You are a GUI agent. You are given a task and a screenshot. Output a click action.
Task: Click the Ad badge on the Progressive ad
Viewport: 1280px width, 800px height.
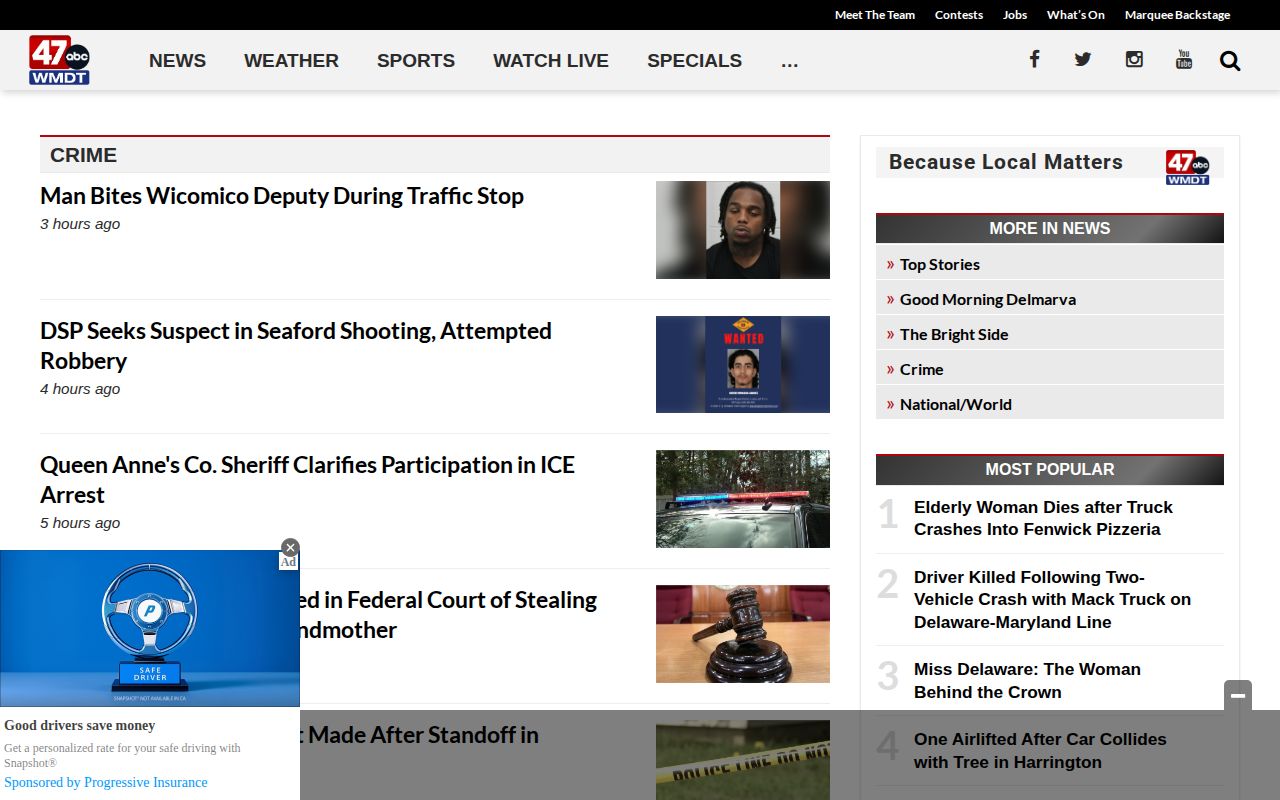click(288, 562)
